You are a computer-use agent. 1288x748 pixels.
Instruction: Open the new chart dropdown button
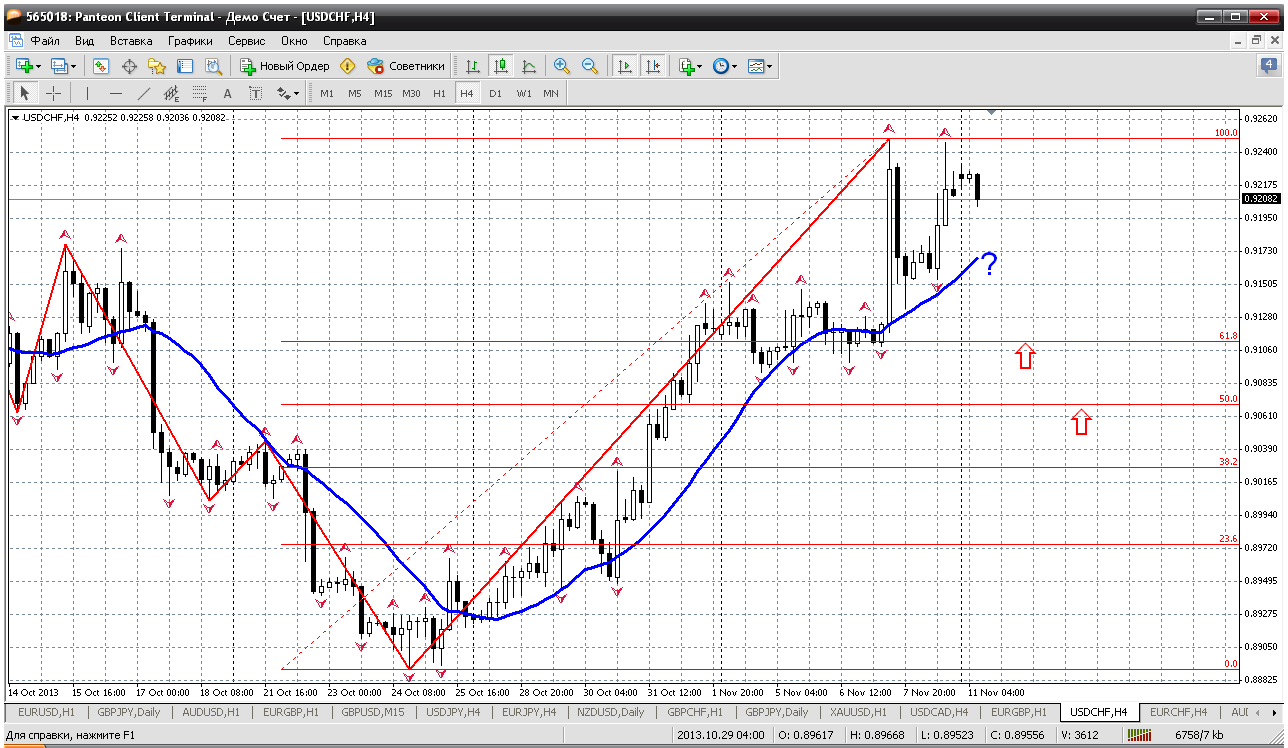click(27, 66)
